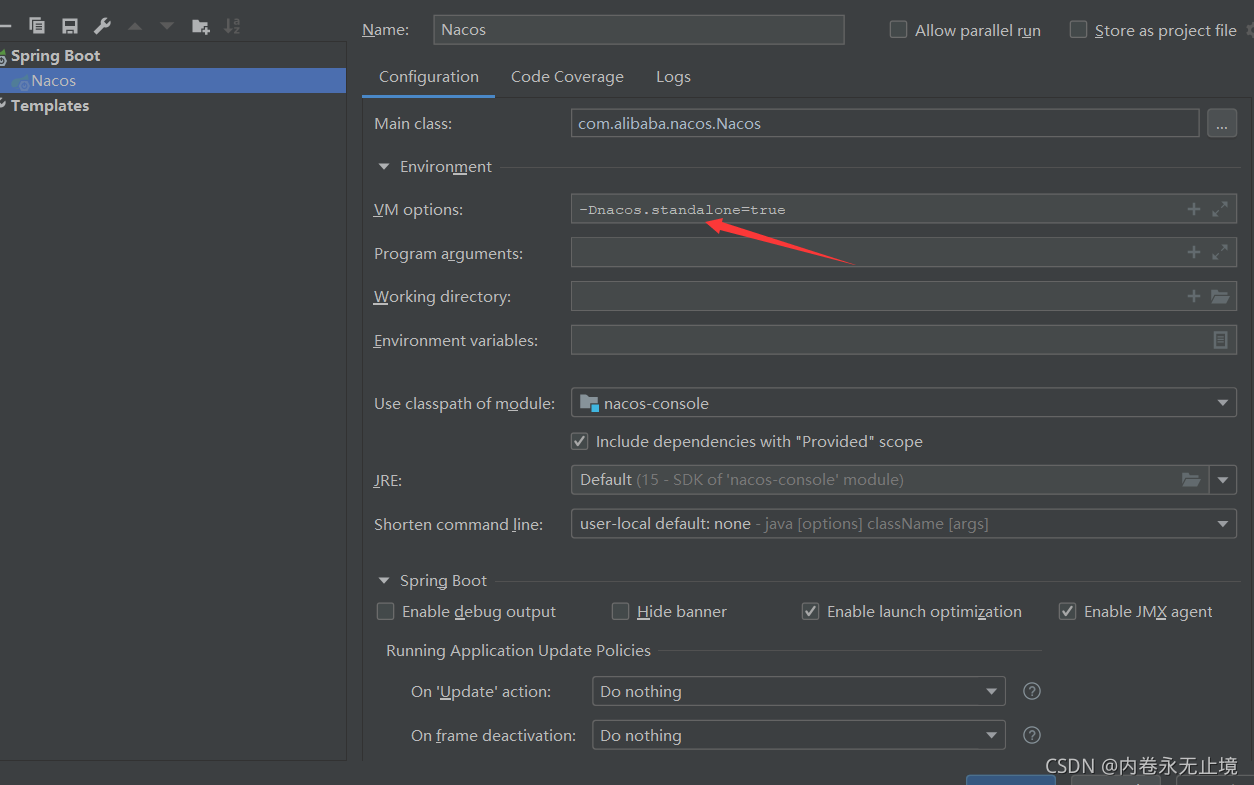Move configuration down arrow
Image resolution: width=1254 pixels, height=785 pixels.
click(167, 26)
